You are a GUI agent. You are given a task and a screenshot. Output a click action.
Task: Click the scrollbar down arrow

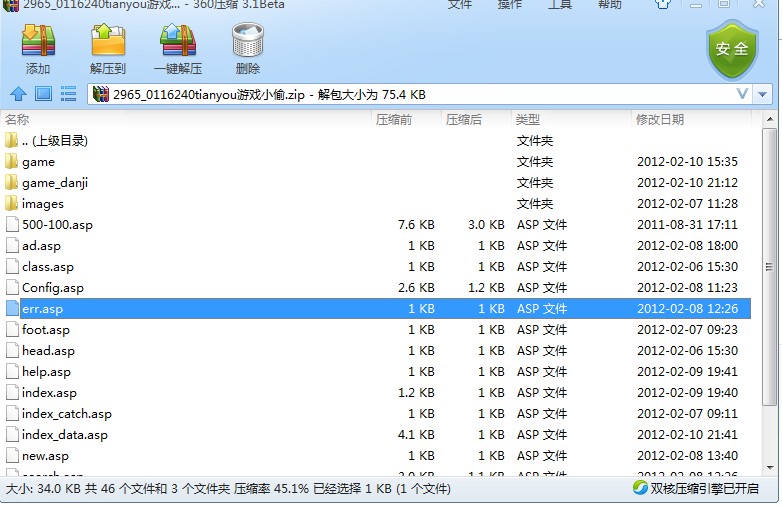pyautogui.click(x=770, y=468)
